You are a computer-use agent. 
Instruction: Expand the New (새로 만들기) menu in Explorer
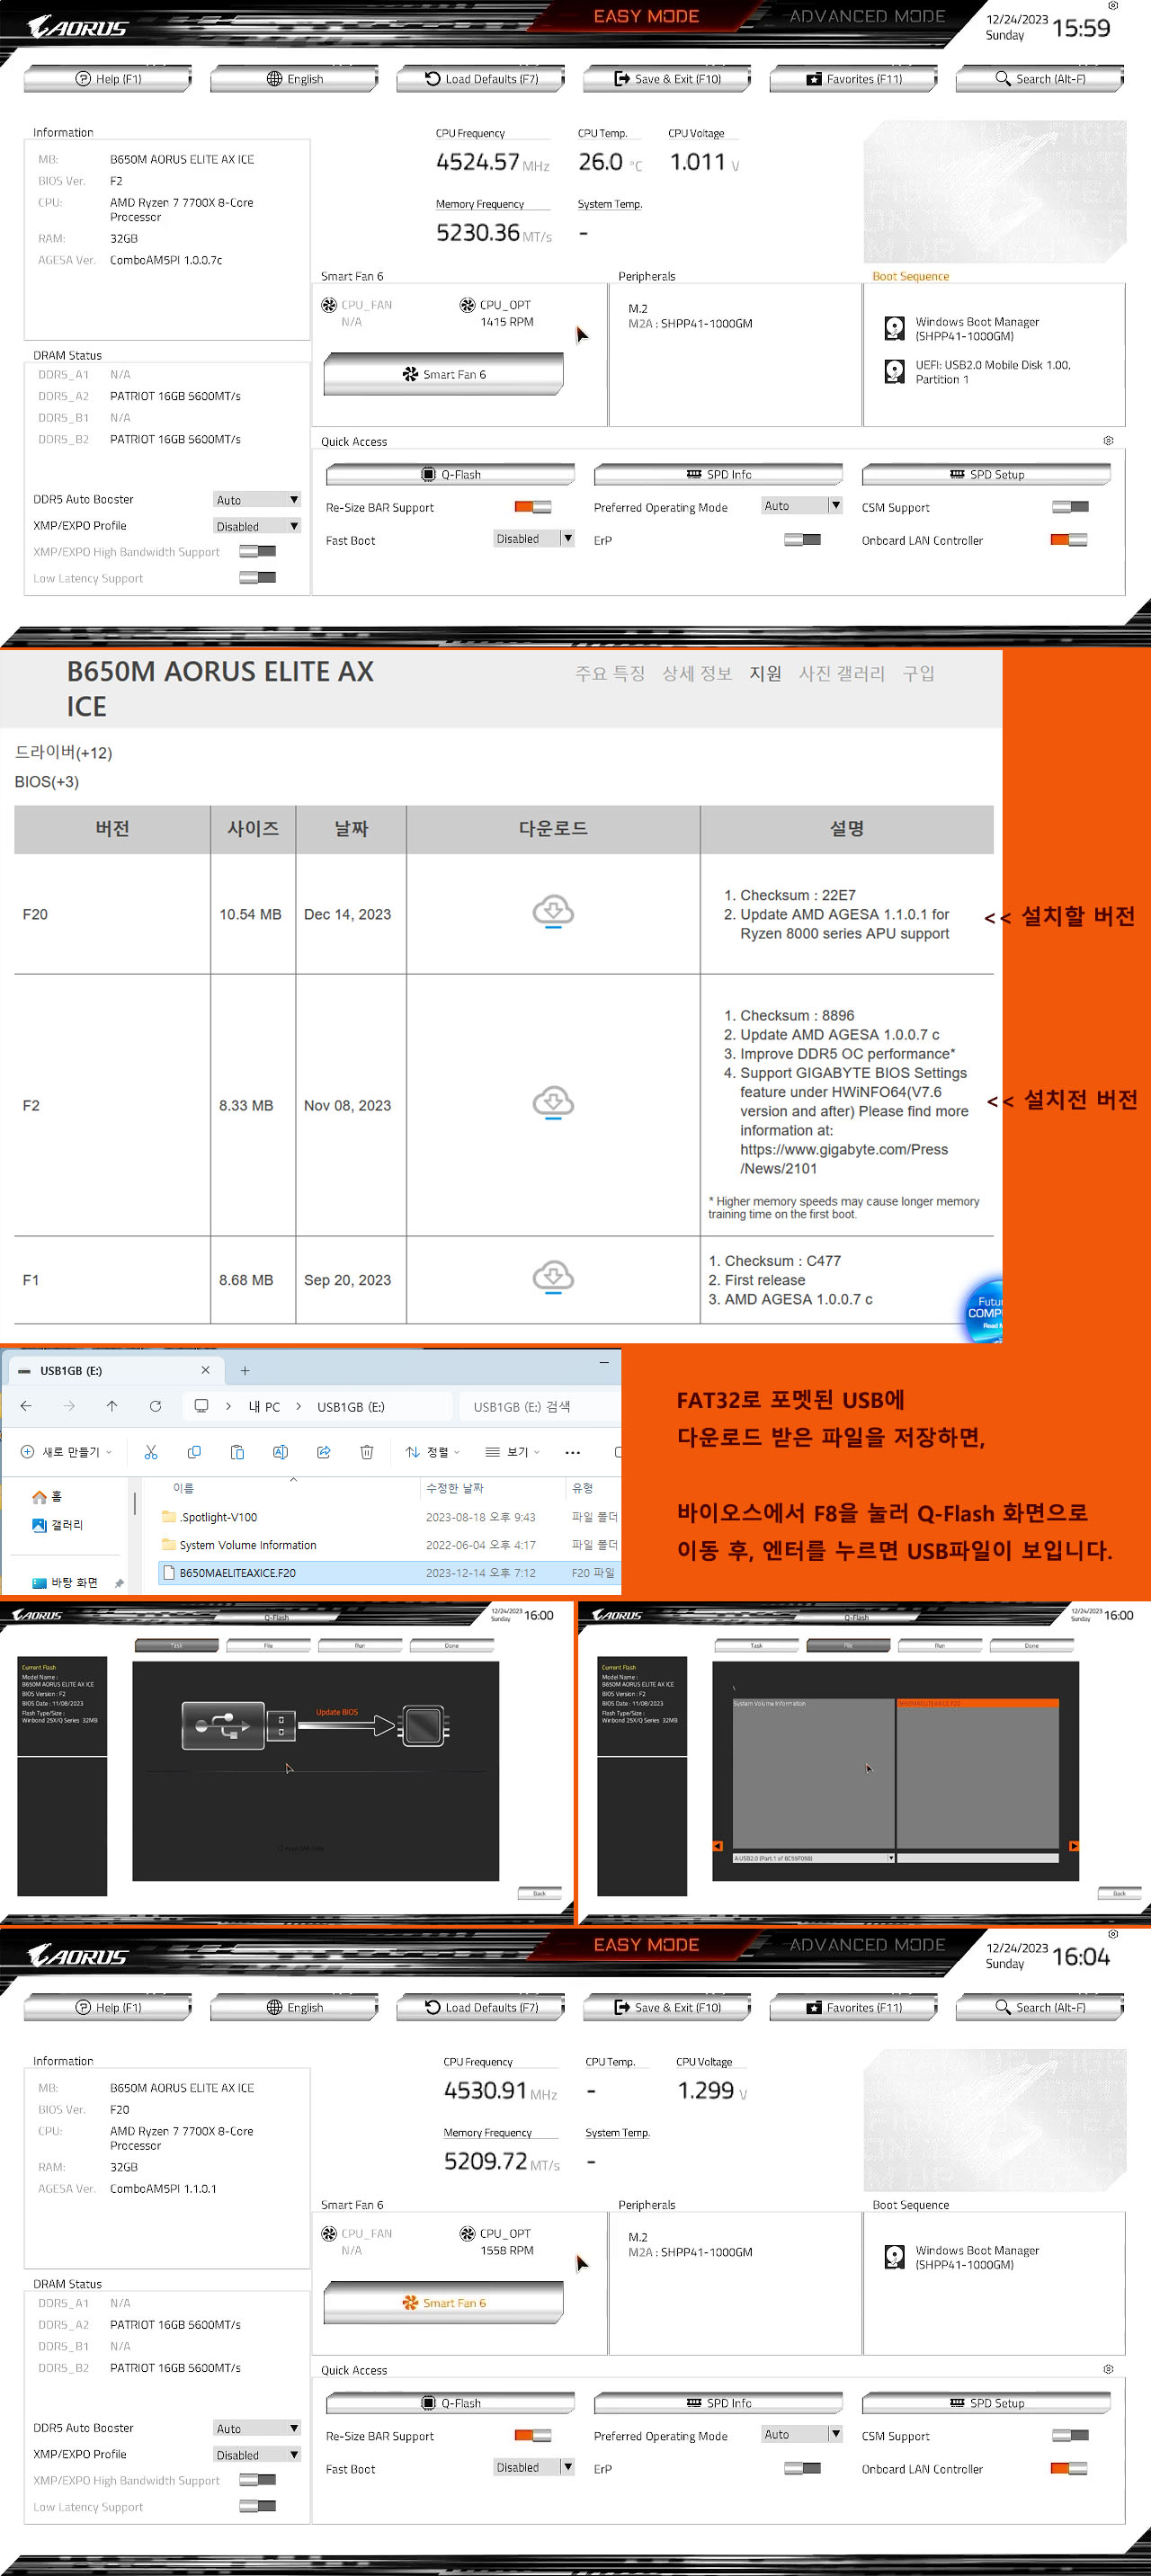[x=66, y=1452]
